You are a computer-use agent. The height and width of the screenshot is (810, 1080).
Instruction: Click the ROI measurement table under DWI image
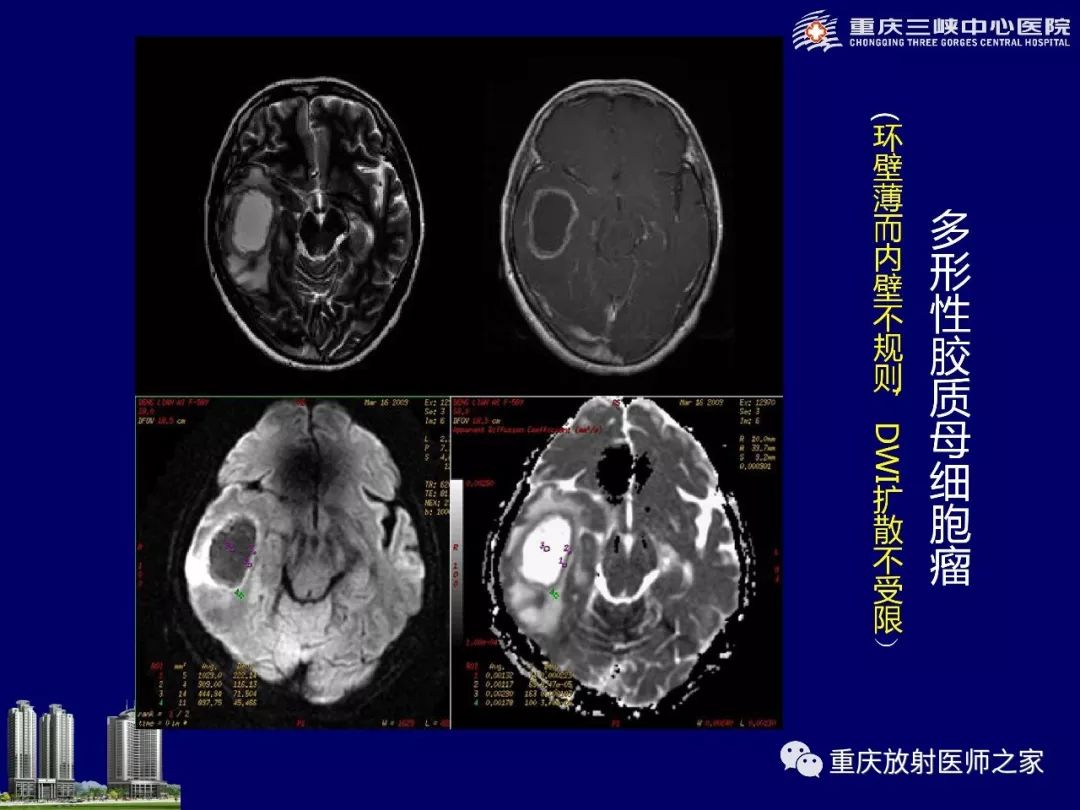point(205,685)
